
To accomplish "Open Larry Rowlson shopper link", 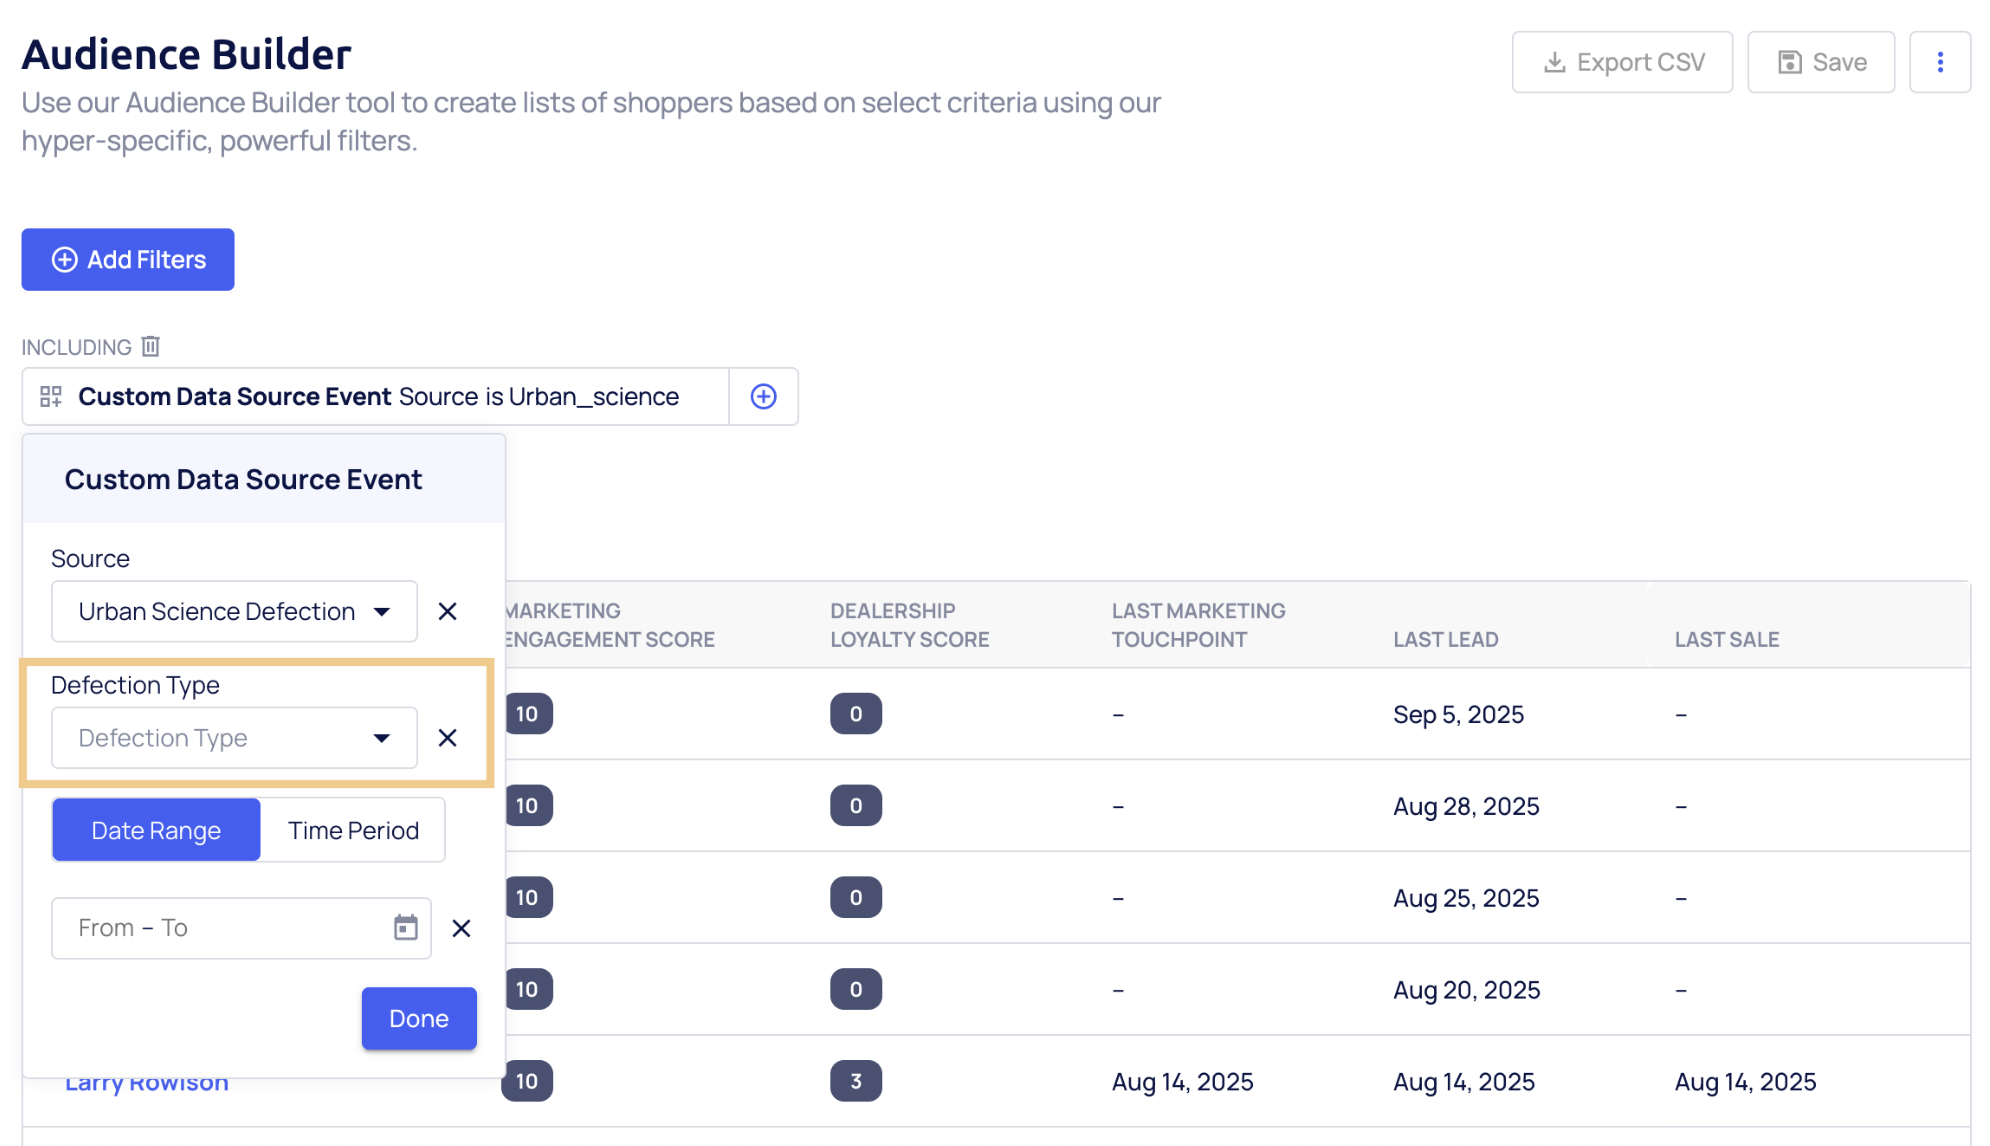I will [147, 1084].
